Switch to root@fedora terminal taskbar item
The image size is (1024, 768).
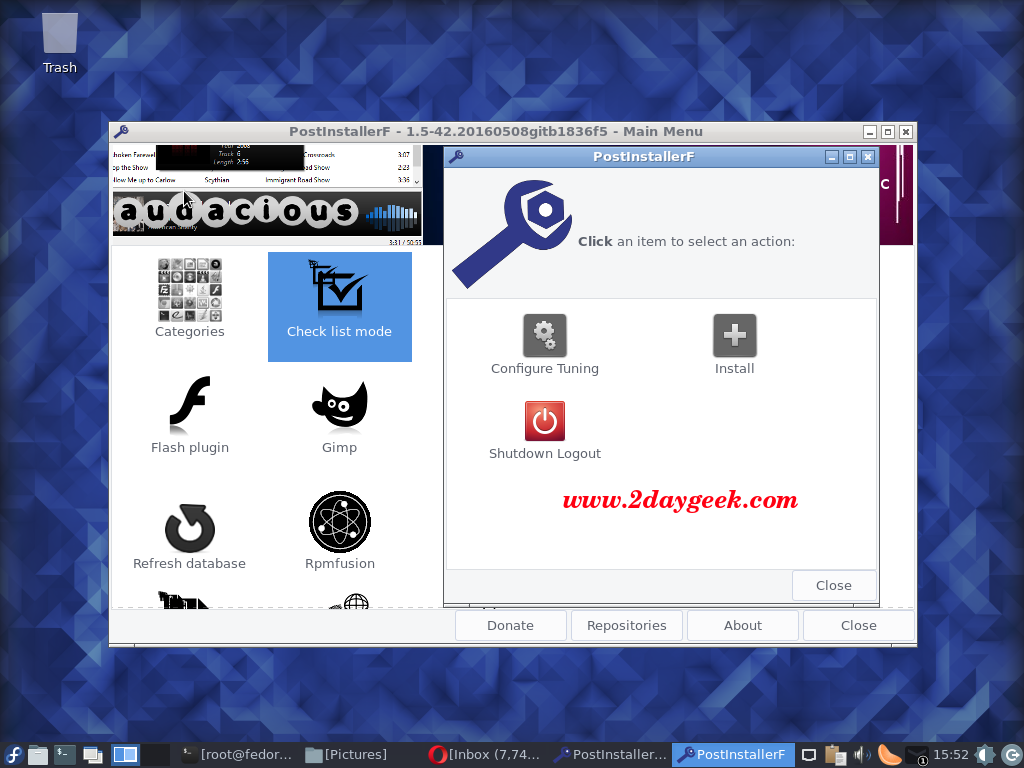(x=237, y=755)
